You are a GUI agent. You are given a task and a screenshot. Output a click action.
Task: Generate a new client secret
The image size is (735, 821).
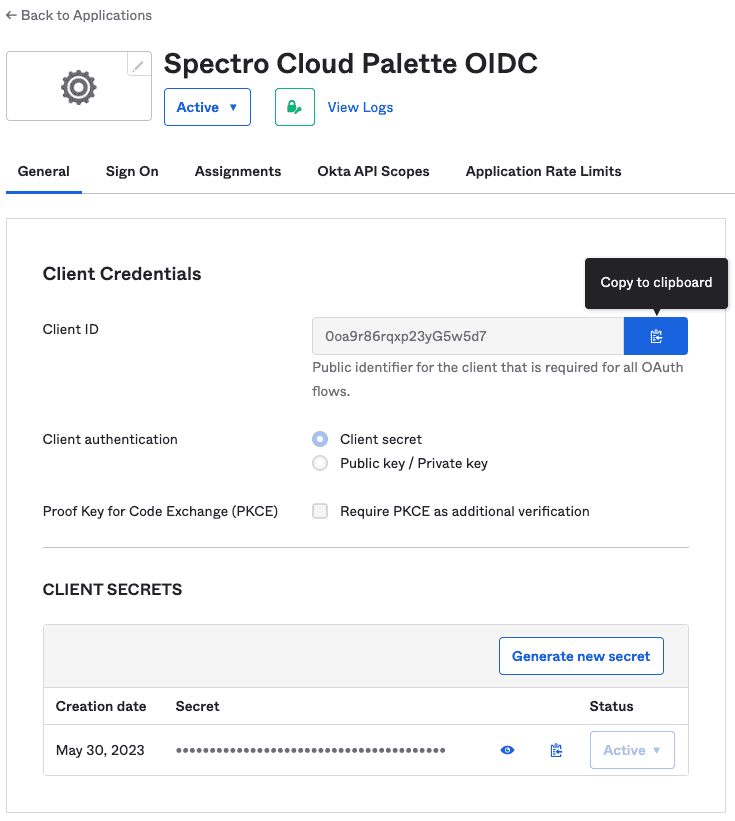[x=581, y=656]
